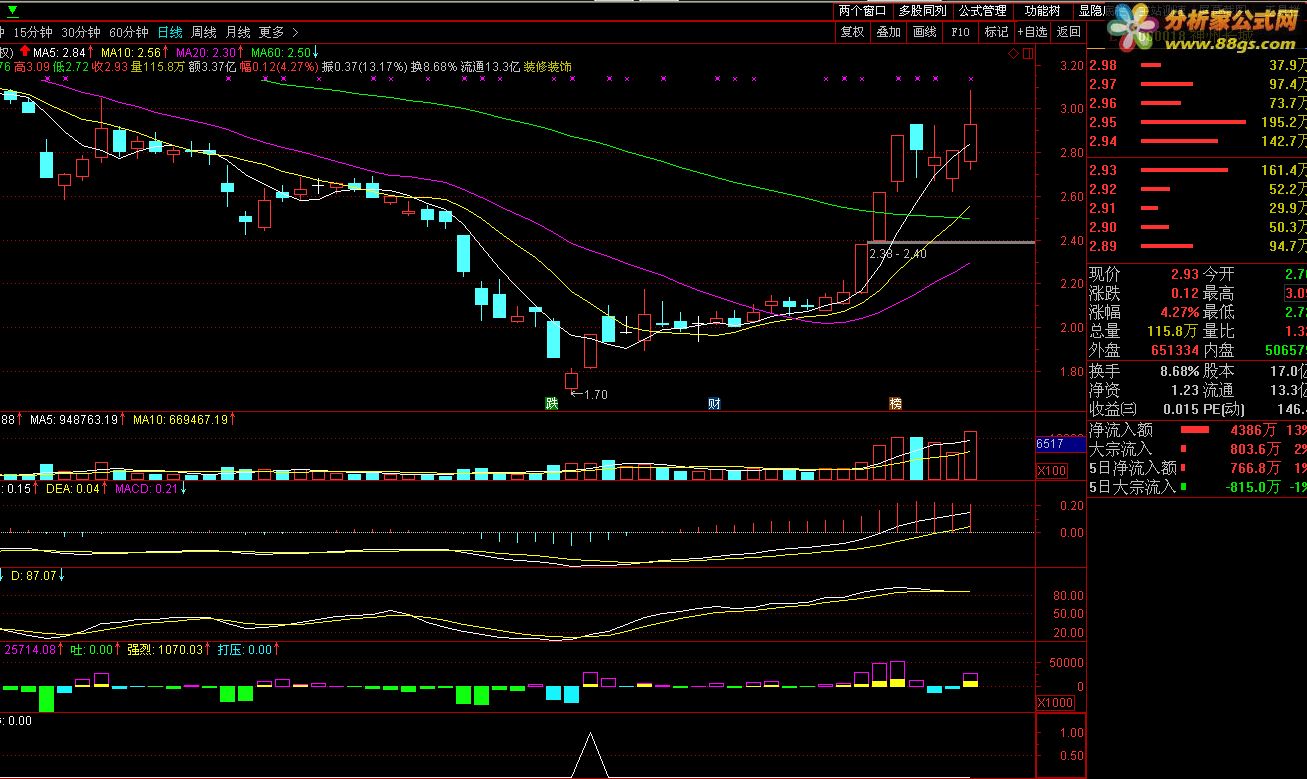Click the volume MA5: 948763.19 label
Viewport: 1307px width, 779px height.
point(73,420)
